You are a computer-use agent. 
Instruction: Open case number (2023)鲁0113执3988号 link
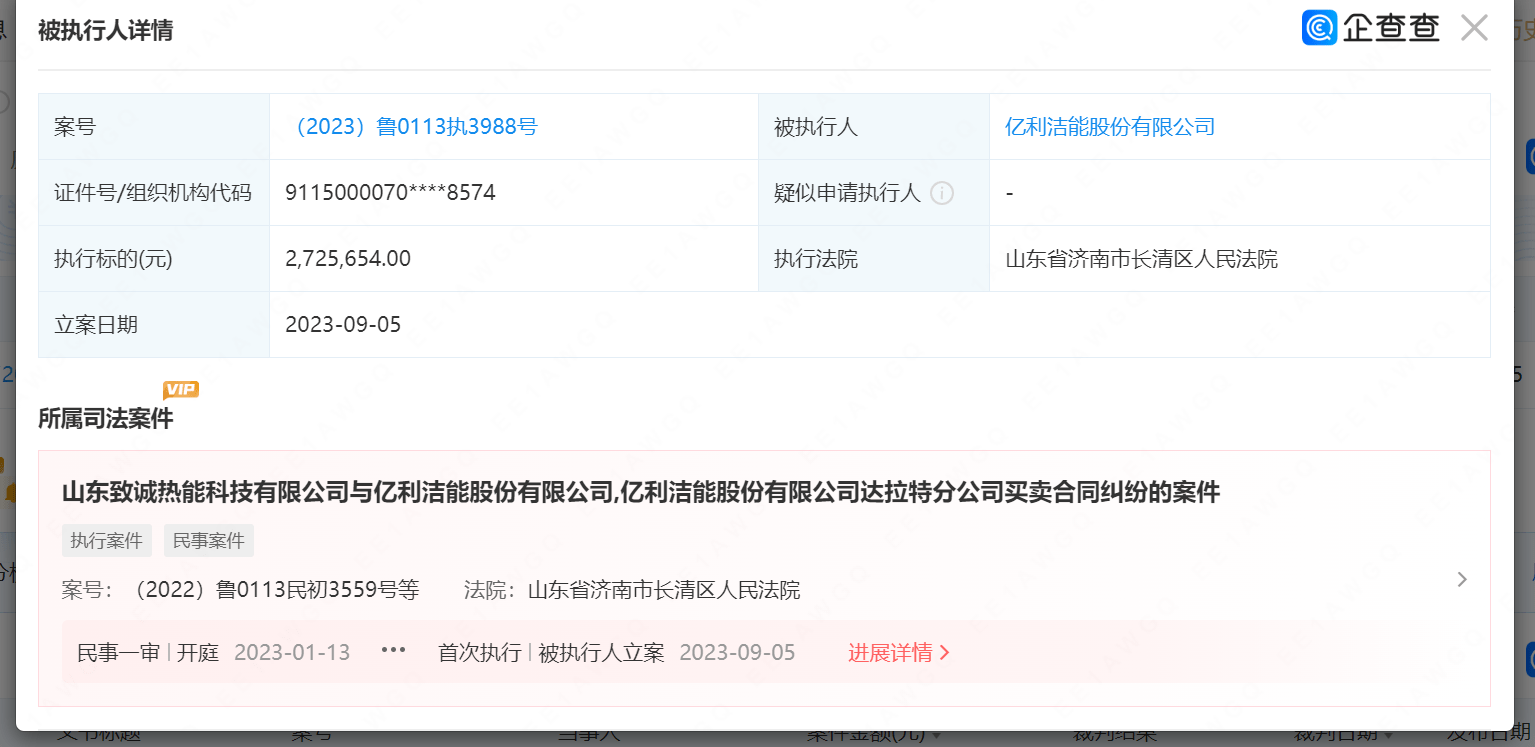(x=411, y=127)
